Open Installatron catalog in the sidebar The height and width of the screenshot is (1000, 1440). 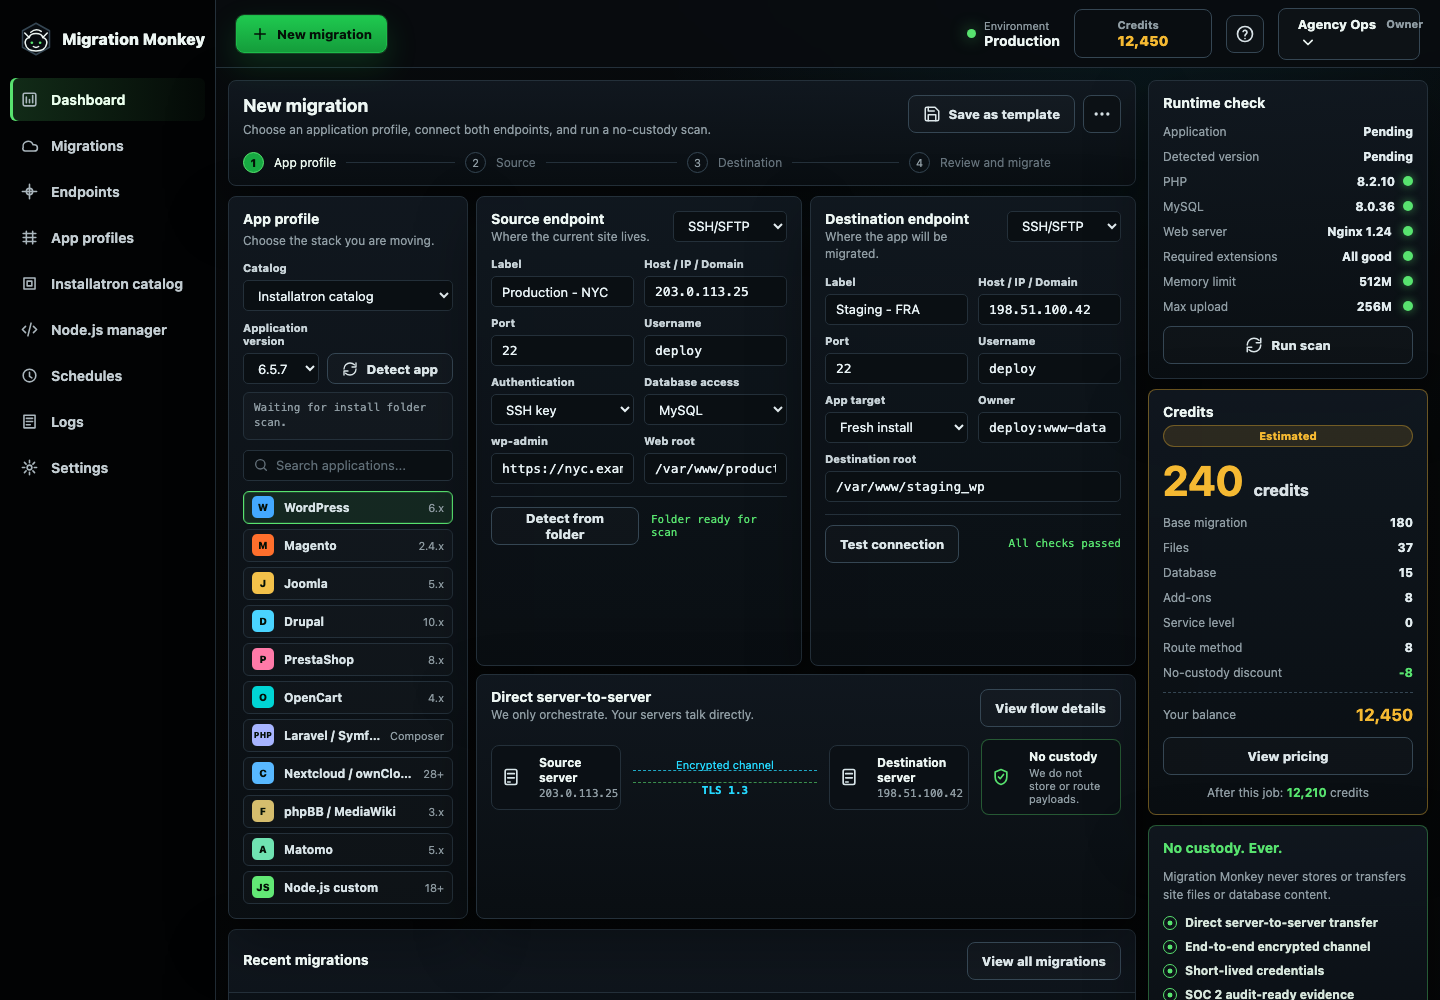(108, 284)
